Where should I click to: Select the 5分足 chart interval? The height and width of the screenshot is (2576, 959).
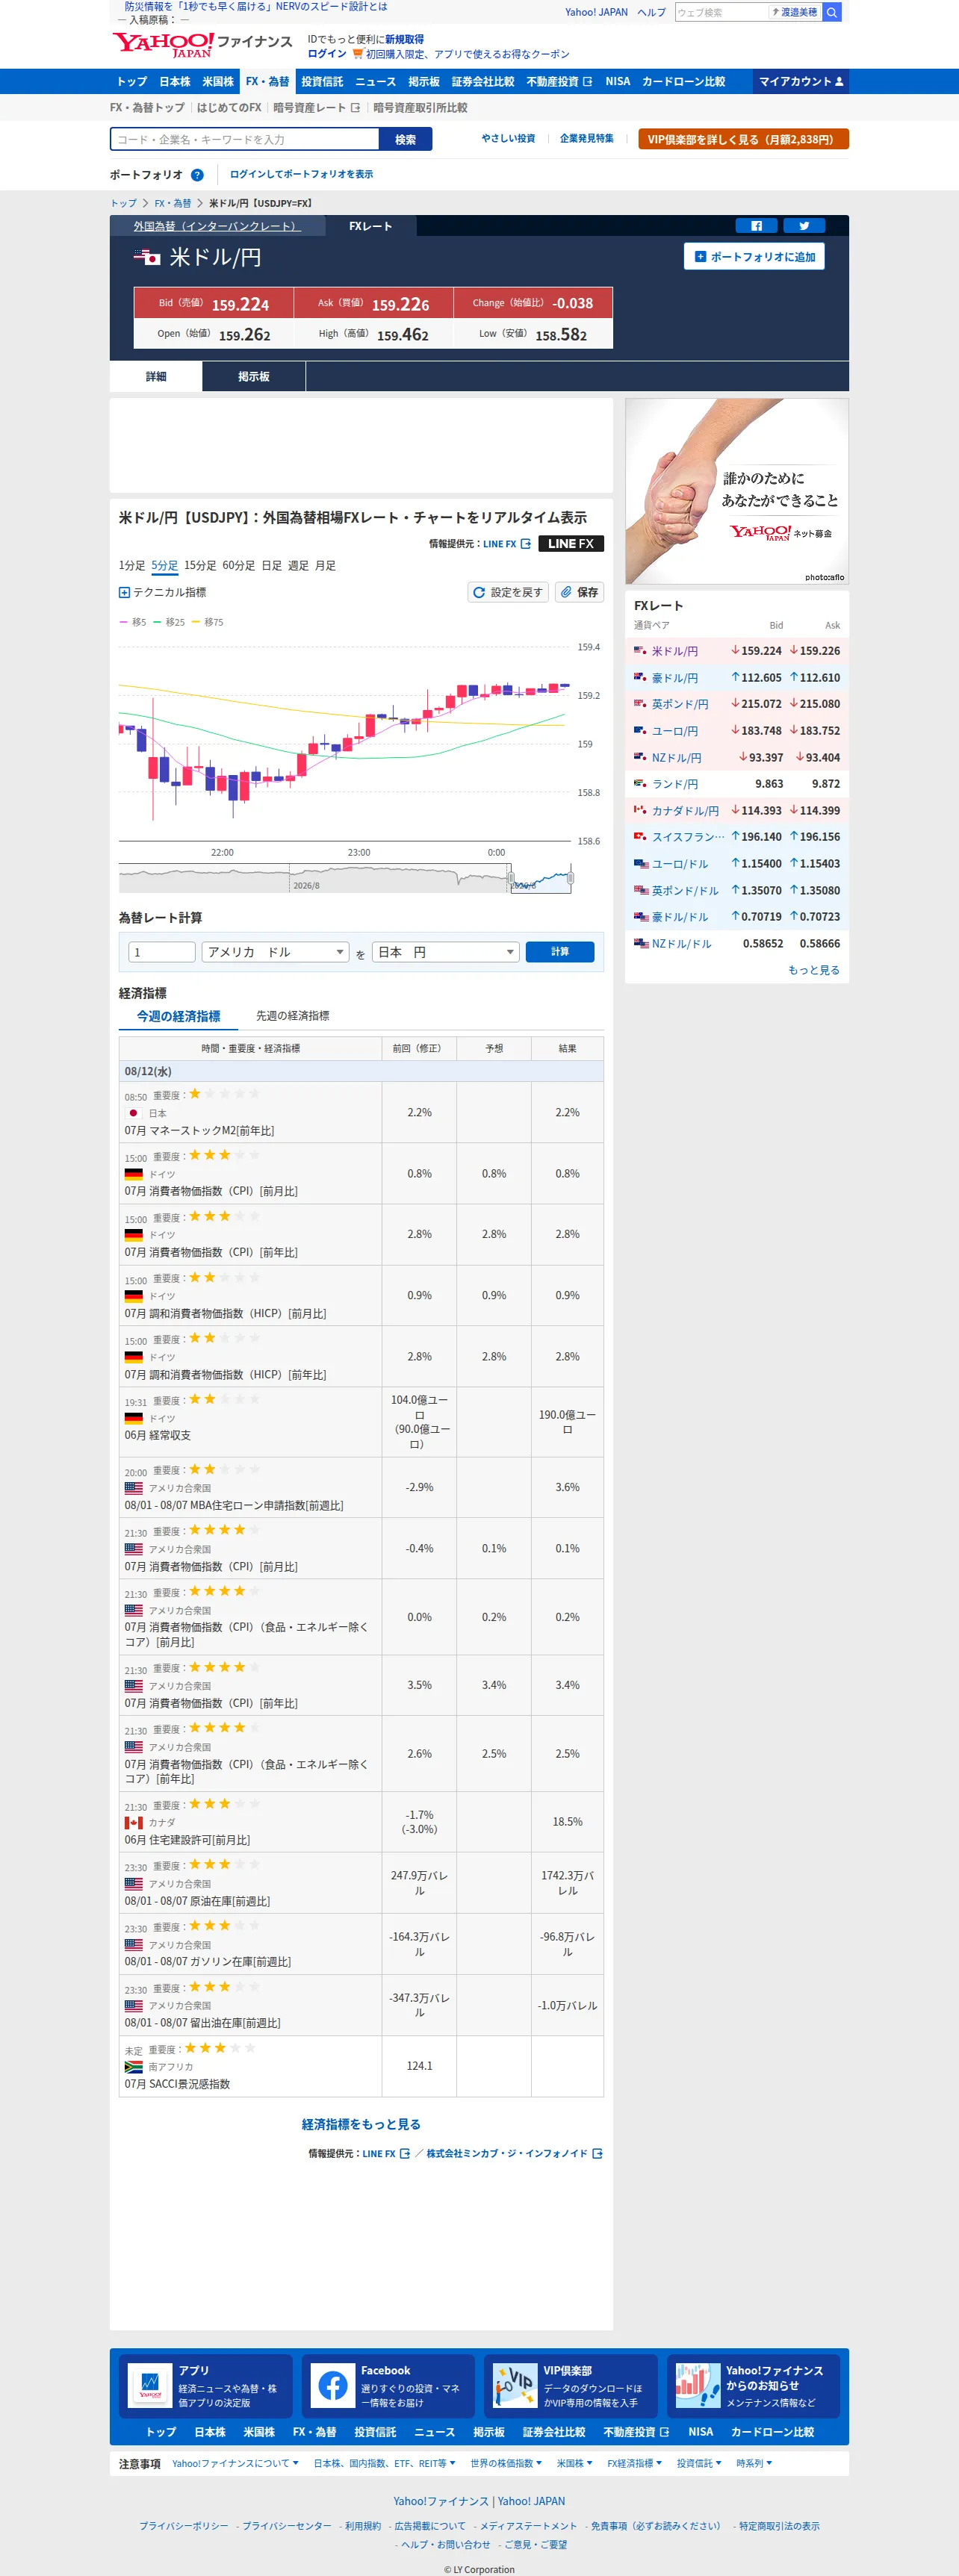[165, 566]
